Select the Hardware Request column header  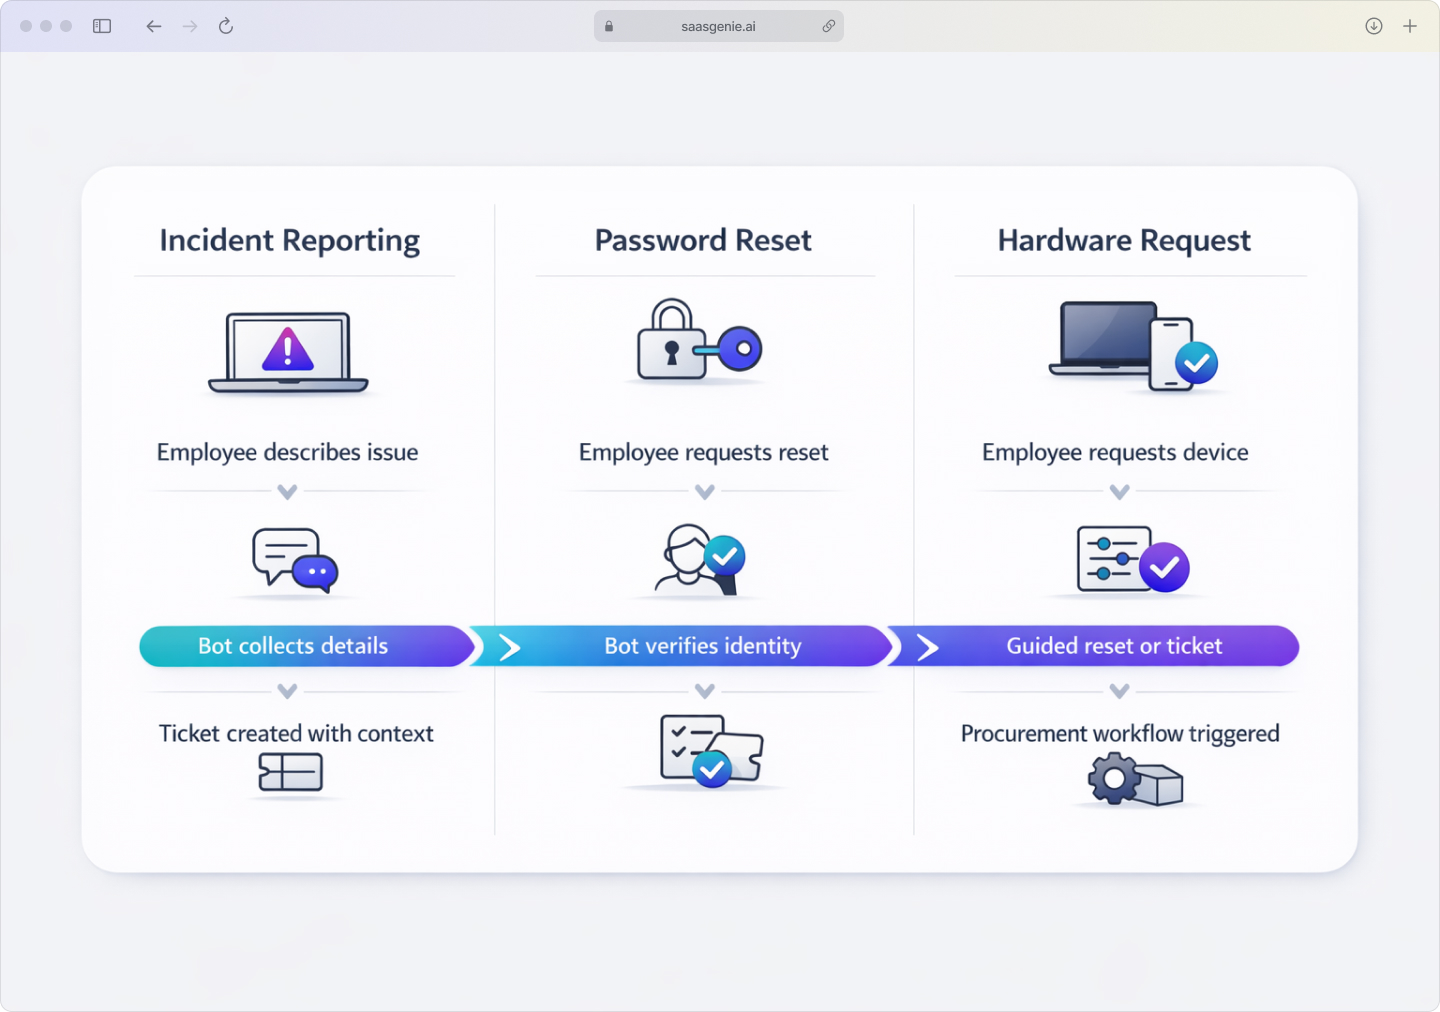point(1123,240)
